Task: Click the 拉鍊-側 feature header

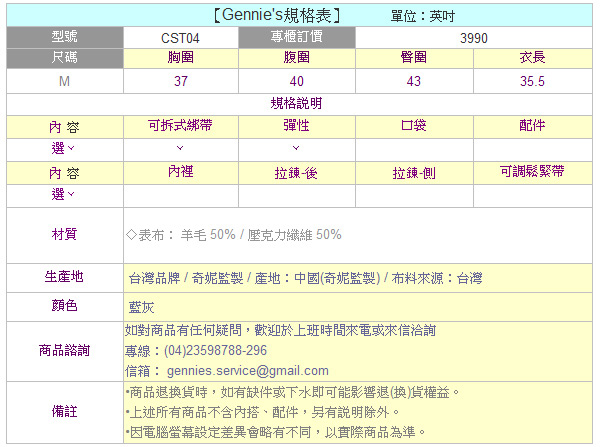Action: [x=414, y=173]
